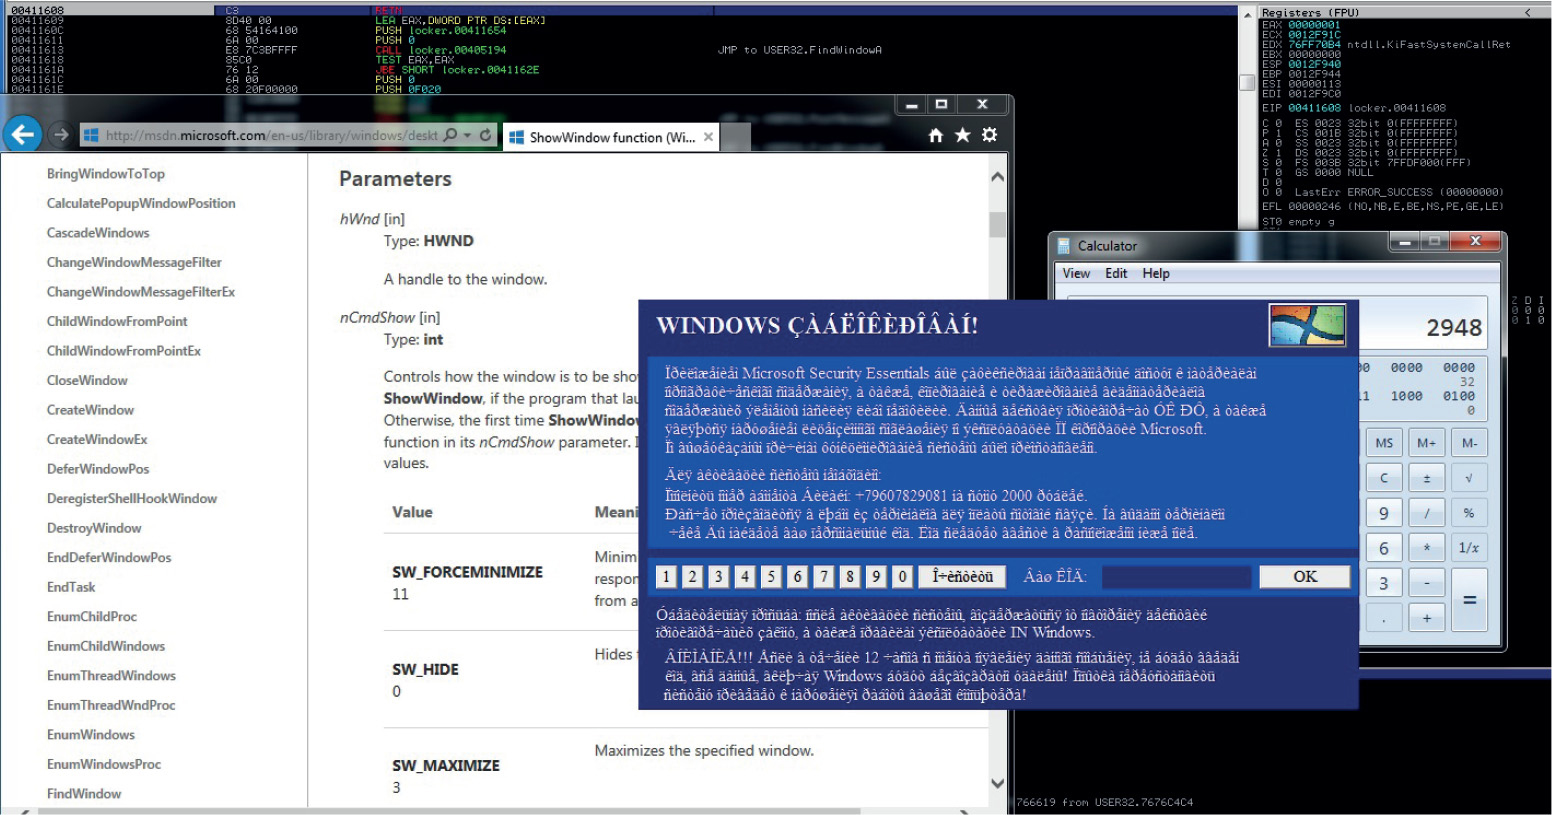Click the browser back arrow button
This screenshot has height=815, width=1552.
22,134
